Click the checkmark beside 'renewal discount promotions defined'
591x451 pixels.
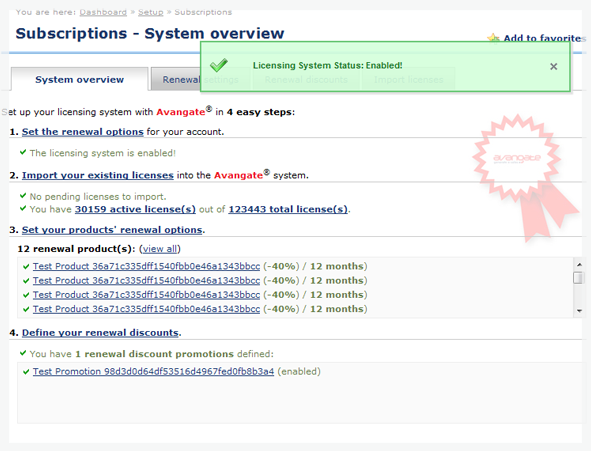(x=23, y=353)
